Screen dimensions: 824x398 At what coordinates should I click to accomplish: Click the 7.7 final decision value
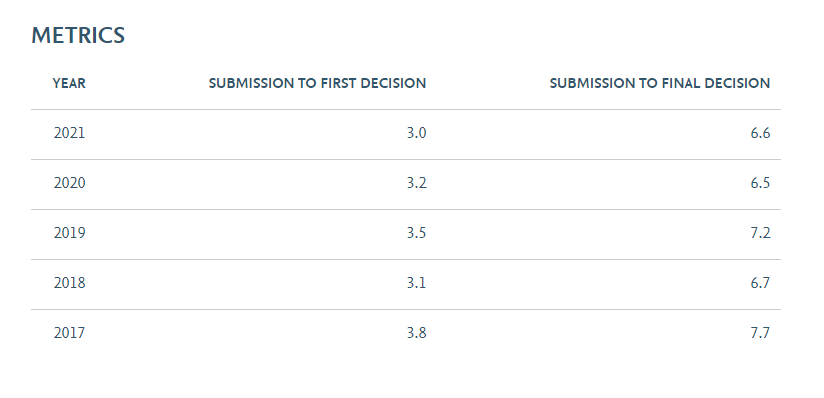click(x=760, y=333)
